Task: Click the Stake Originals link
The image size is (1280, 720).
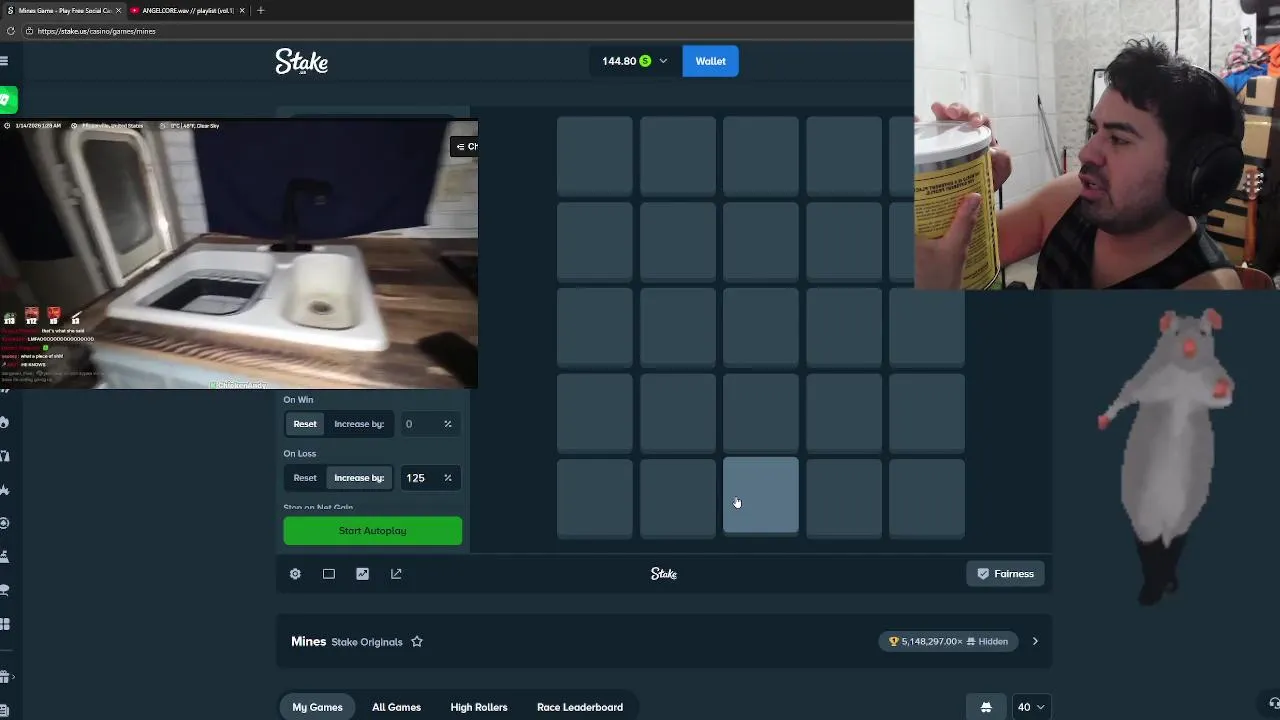Action: (x=367, y=642)
